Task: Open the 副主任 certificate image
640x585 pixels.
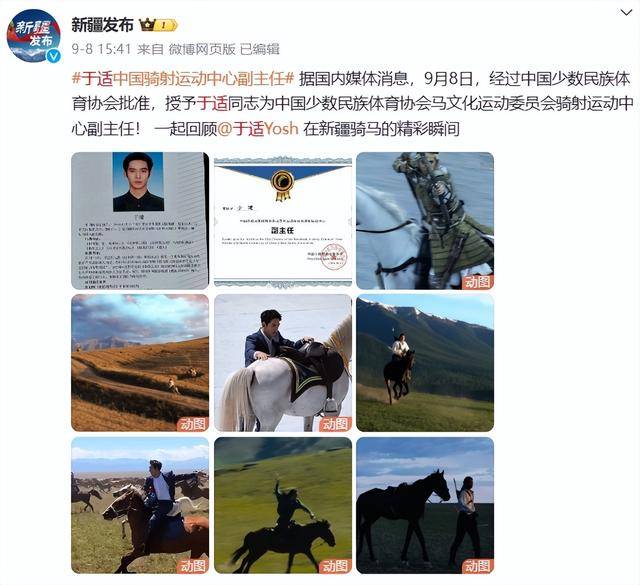Action: 283,221
